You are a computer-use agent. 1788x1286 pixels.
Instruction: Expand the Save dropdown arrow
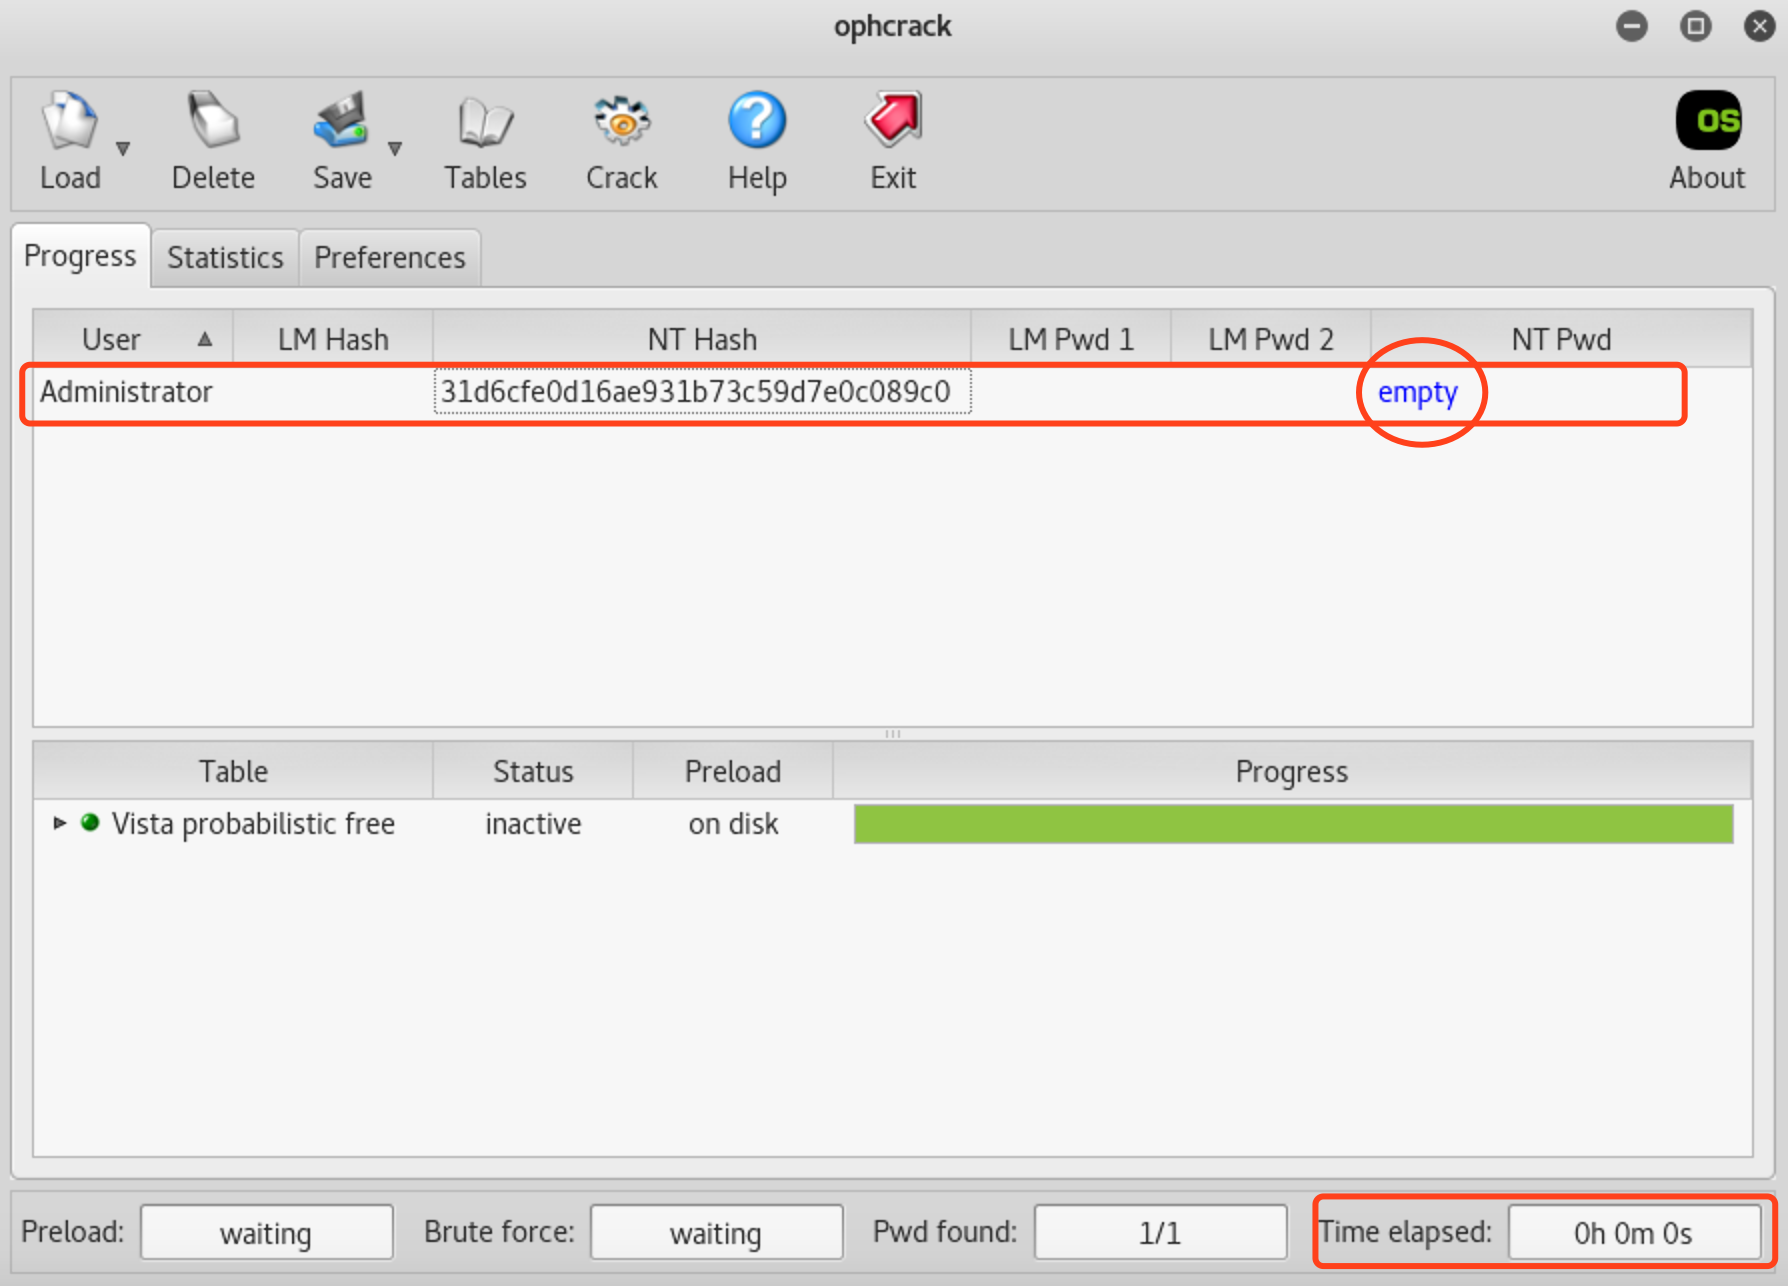[395, 149]
